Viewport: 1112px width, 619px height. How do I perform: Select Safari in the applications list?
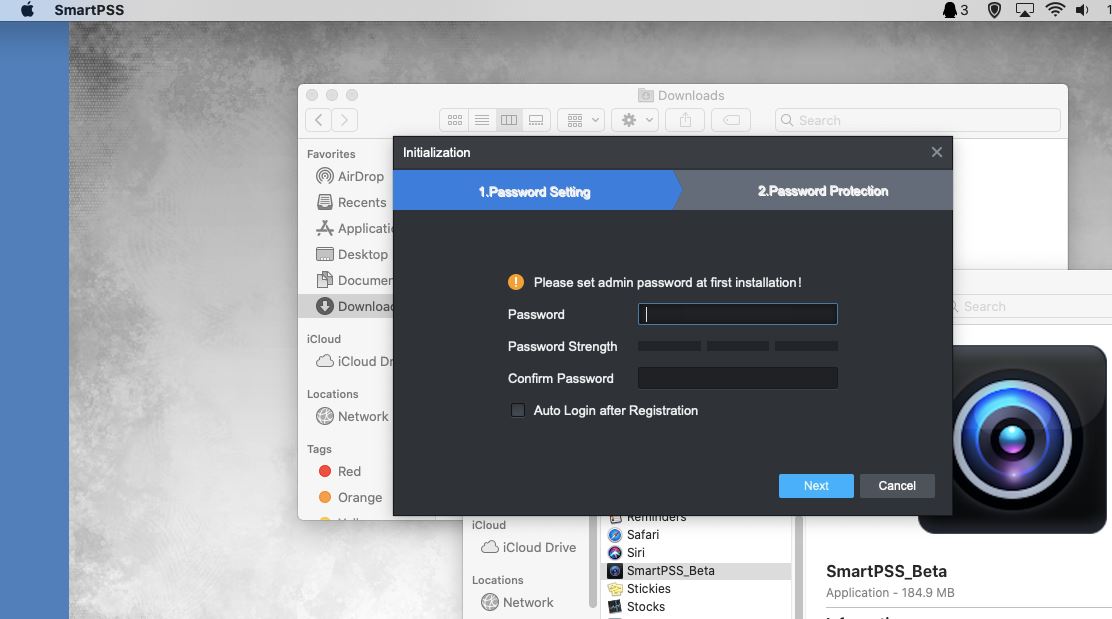coord(634,535)
